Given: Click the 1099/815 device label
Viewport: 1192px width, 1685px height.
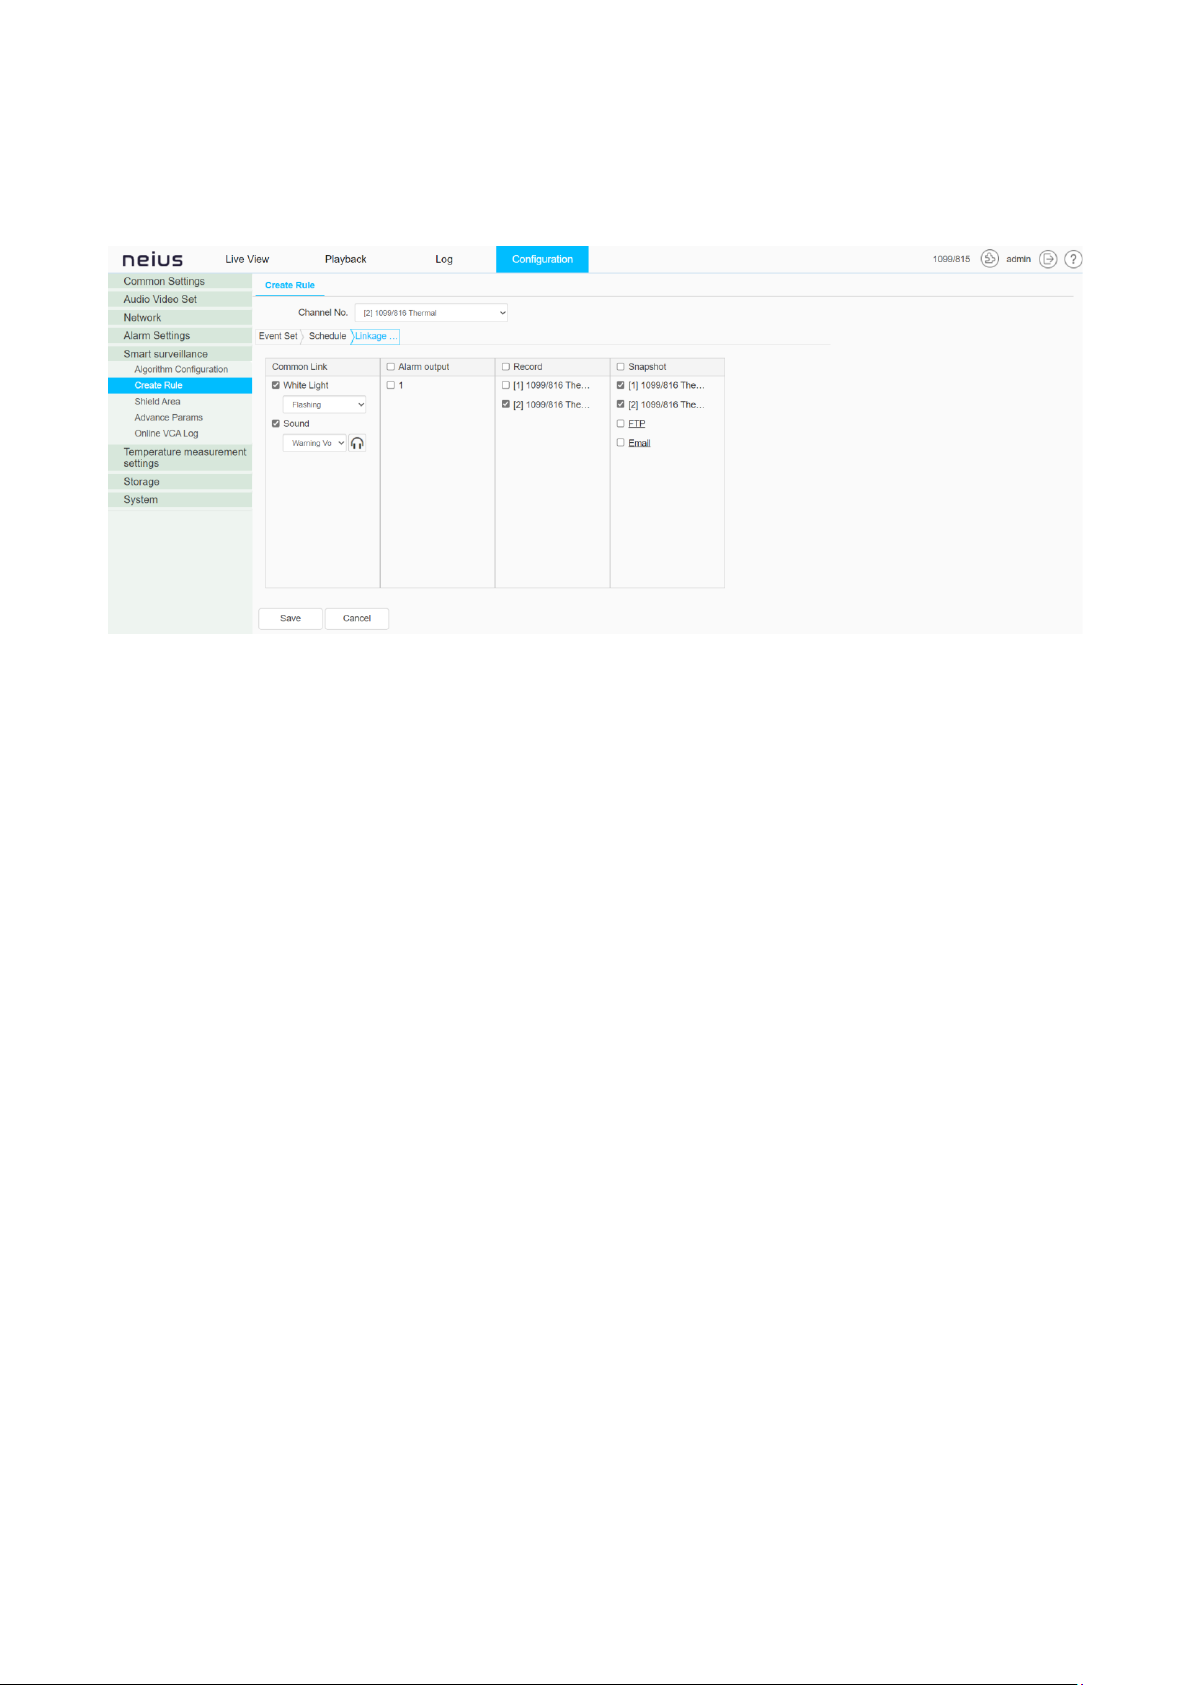Looking at the screenshot, I should [x=951, y=259].
